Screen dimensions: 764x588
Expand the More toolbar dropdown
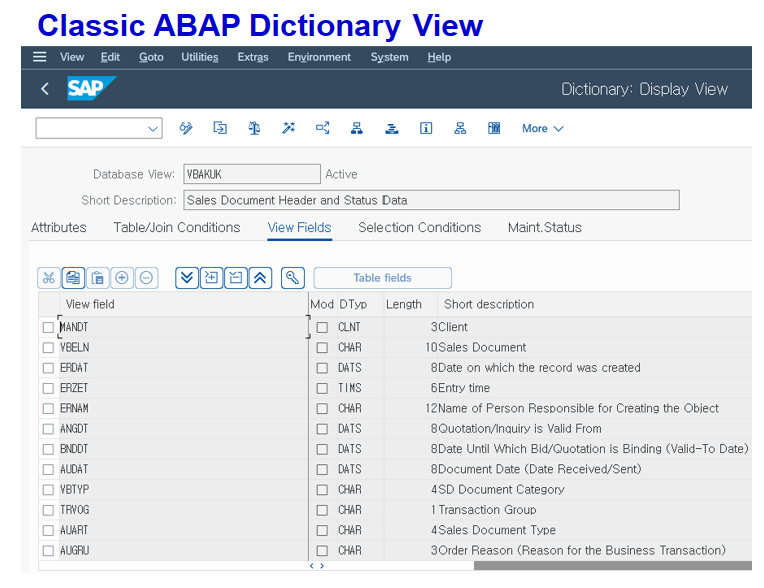(x=542, y=129)
